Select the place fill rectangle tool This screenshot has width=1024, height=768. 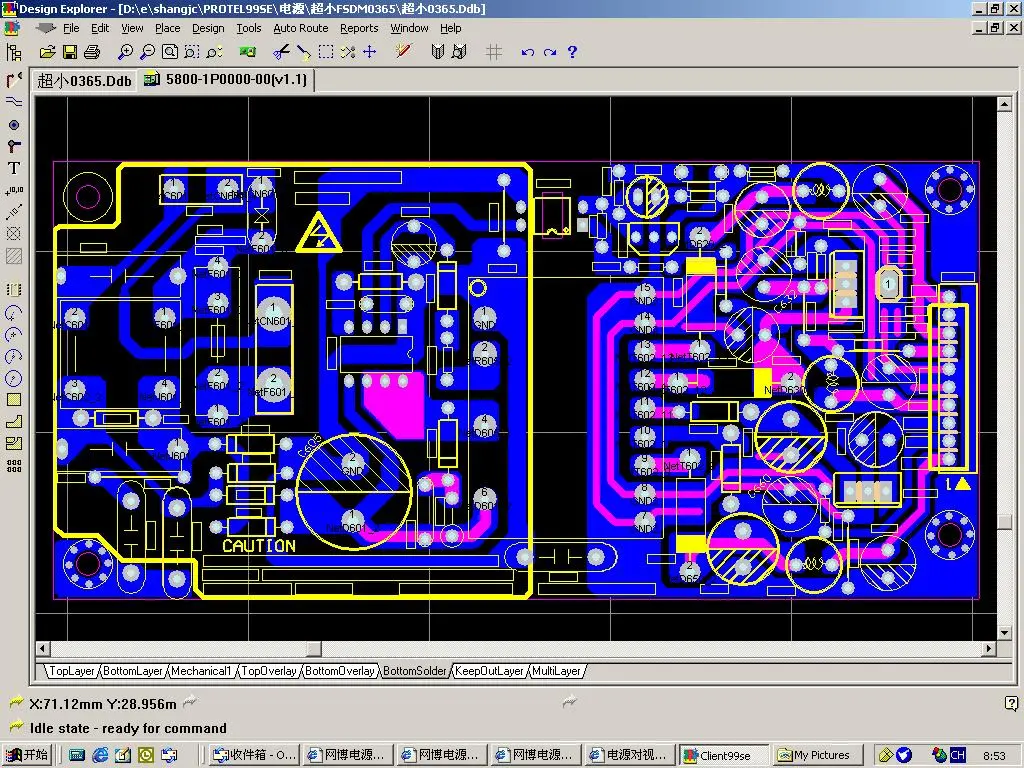14,400
